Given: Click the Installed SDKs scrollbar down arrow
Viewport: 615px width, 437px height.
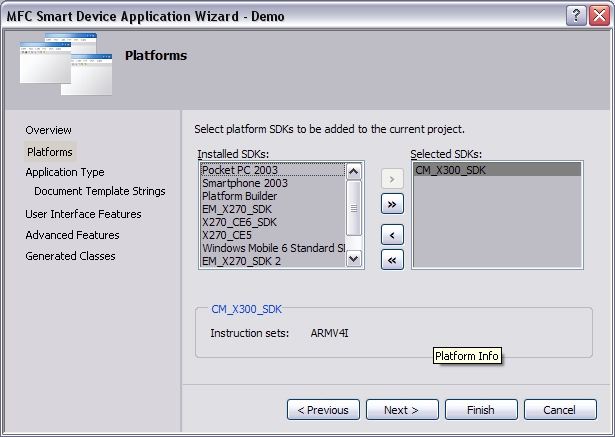Looking at the screenshot, I should [x=354, y=259].
